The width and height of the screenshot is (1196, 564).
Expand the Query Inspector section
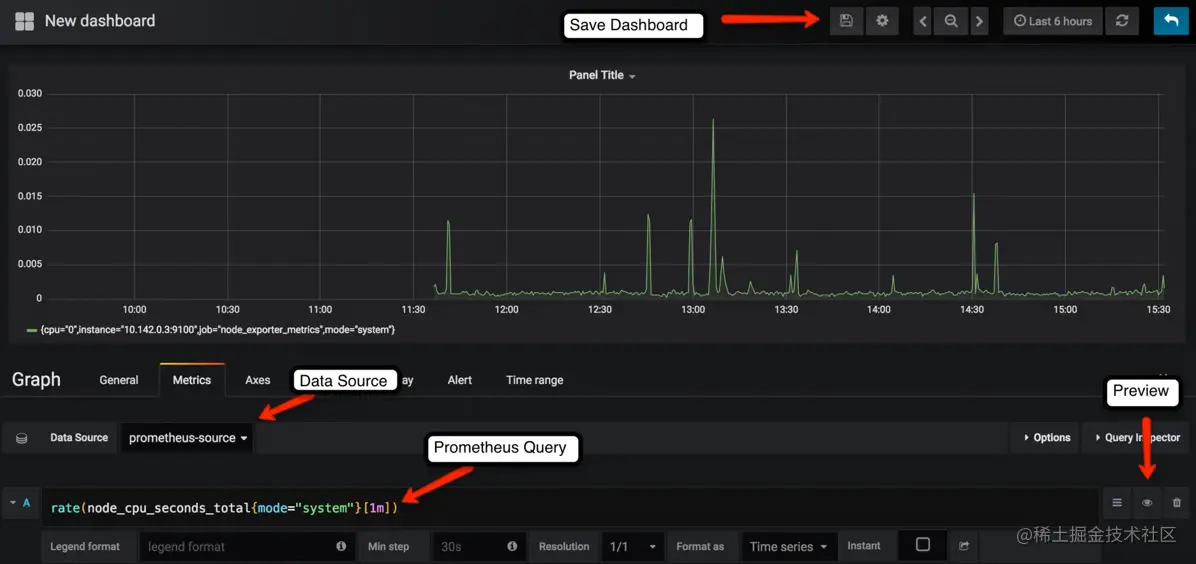pyautogui.click(x=1137, y=438)
